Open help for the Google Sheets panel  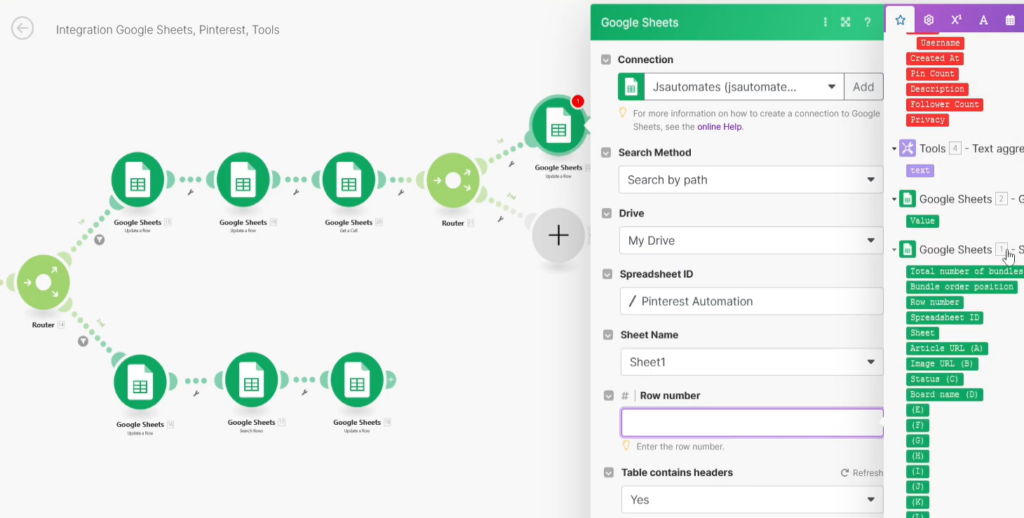[867, 22]
